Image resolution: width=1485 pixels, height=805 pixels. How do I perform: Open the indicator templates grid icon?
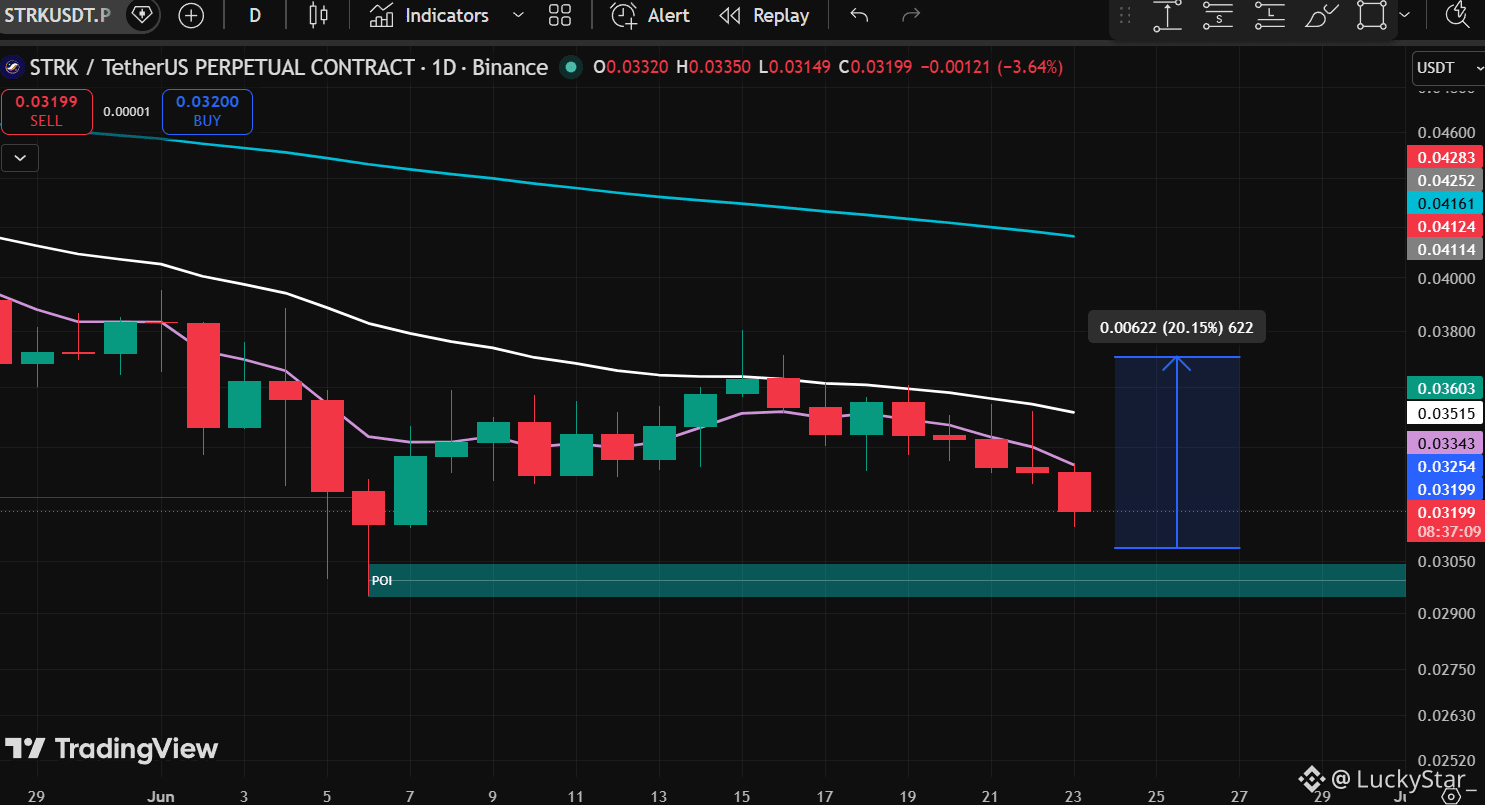point(560,15)
